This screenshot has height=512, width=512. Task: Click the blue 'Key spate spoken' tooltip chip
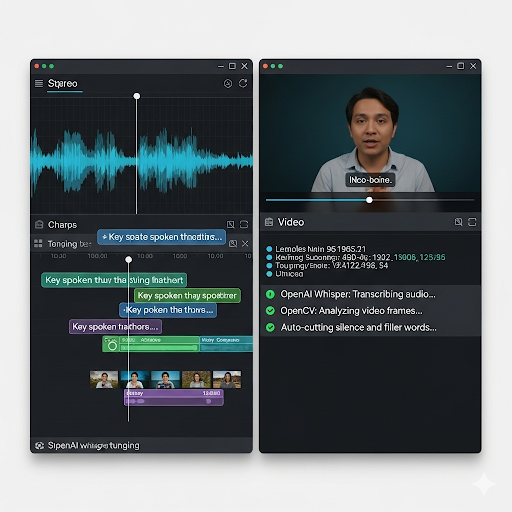pyautogui.click(x=162, y=237)
